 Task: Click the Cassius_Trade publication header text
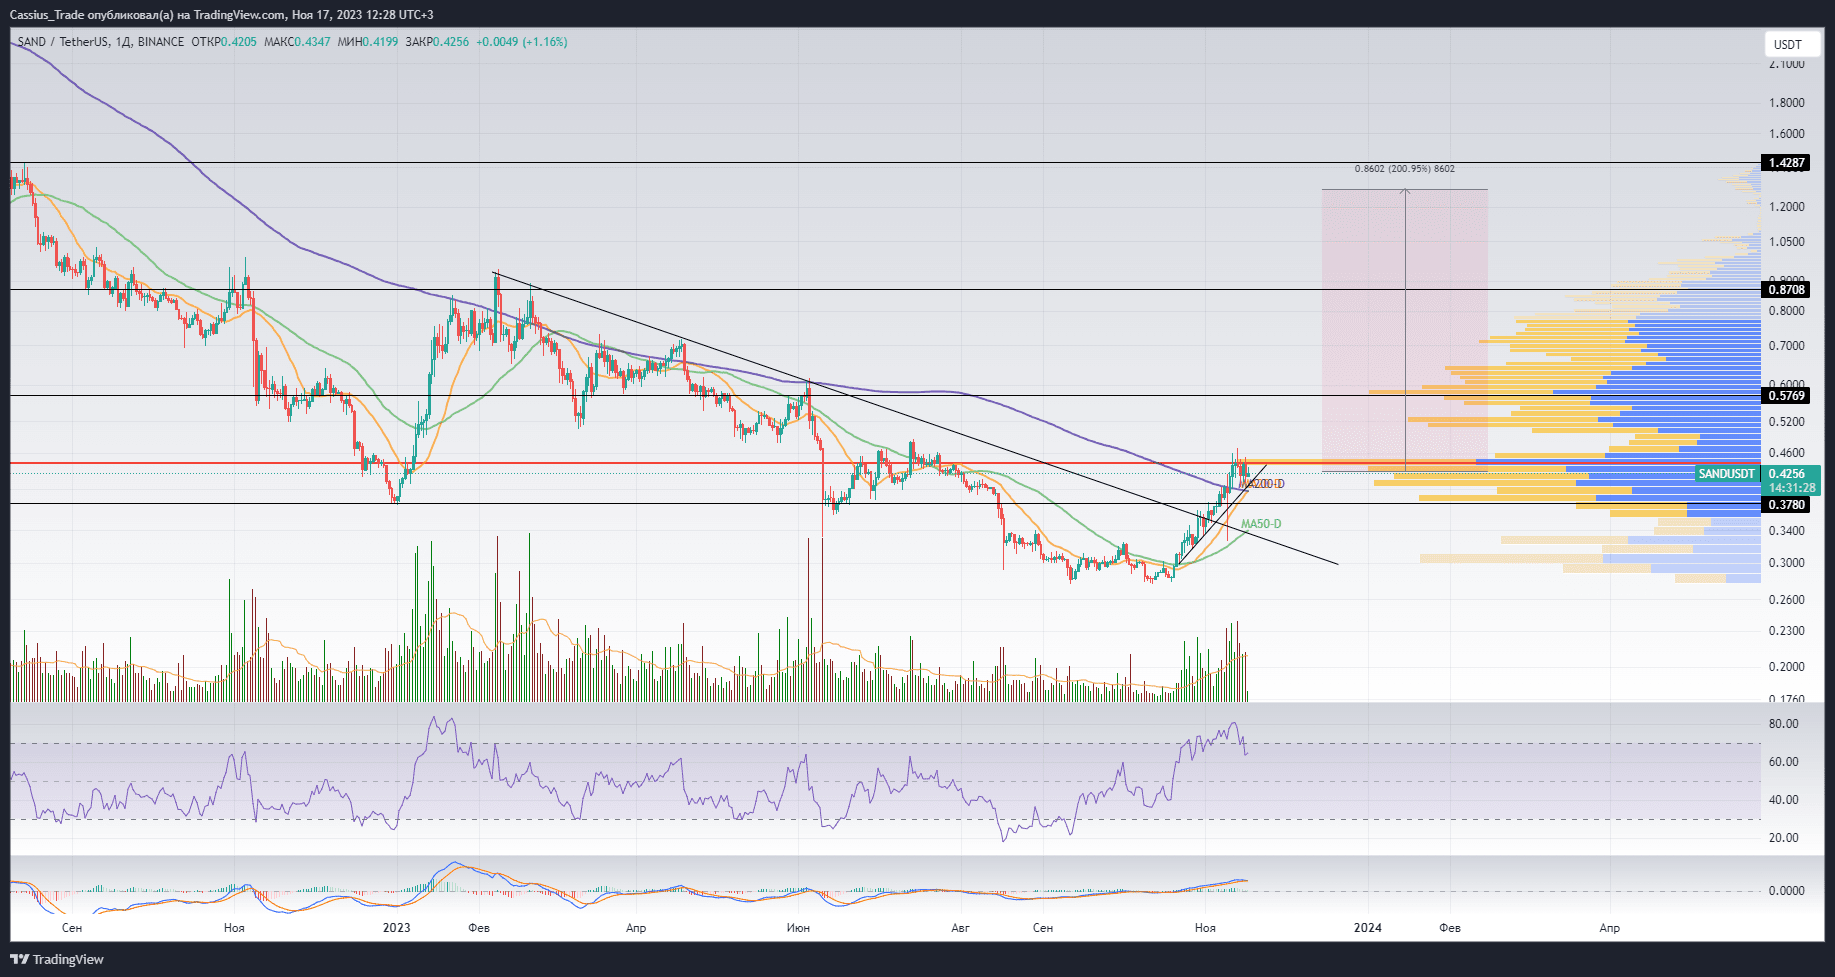tap(221, 15)
